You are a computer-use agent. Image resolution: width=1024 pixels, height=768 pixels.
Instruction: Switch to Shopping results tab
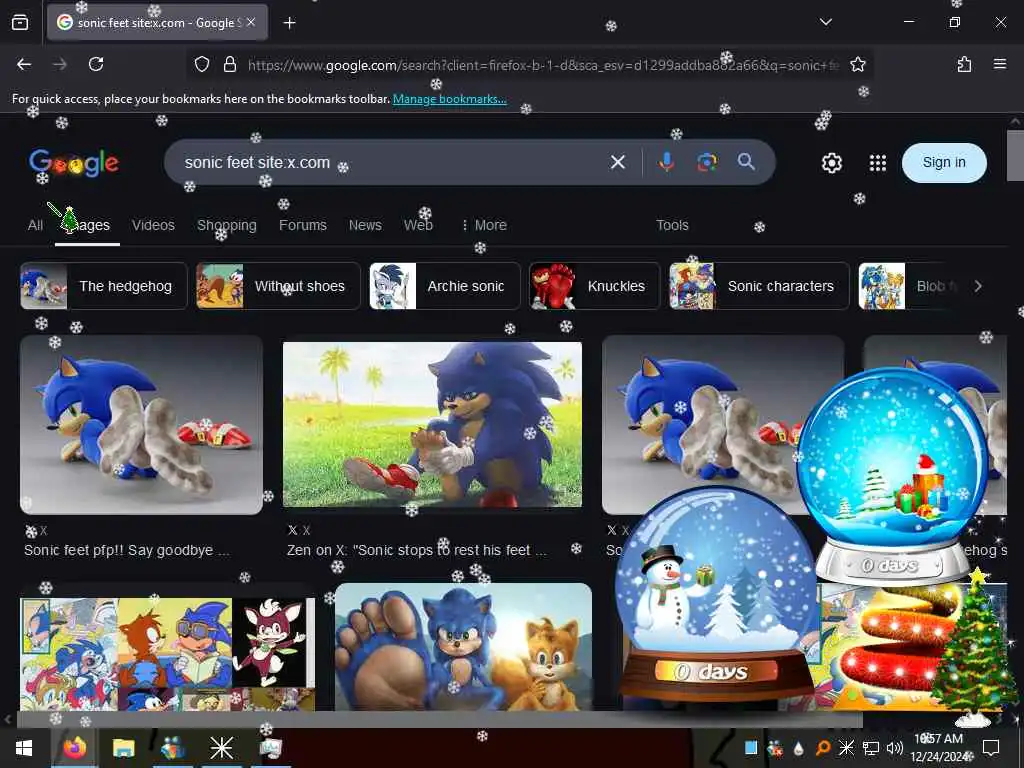point(227,225)
